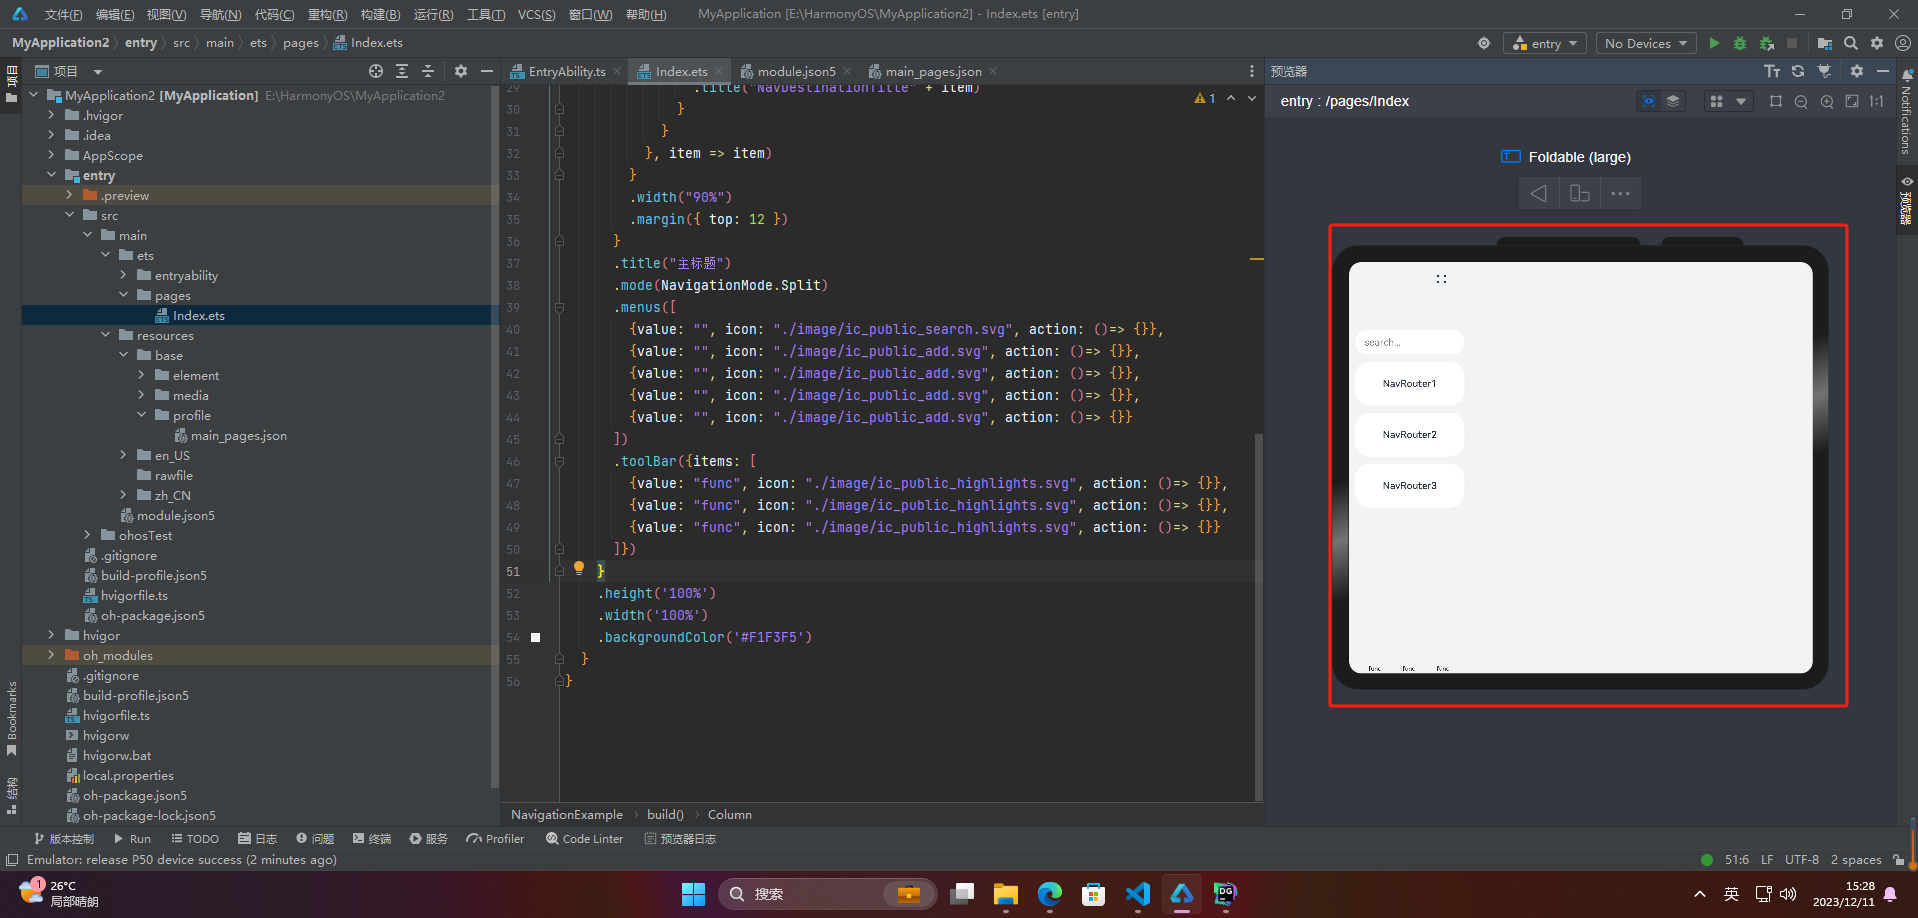The width and height of the screenshot is (1918, 918).
Task: Open the Profiler tool window
Action: [x=495, y=839]
